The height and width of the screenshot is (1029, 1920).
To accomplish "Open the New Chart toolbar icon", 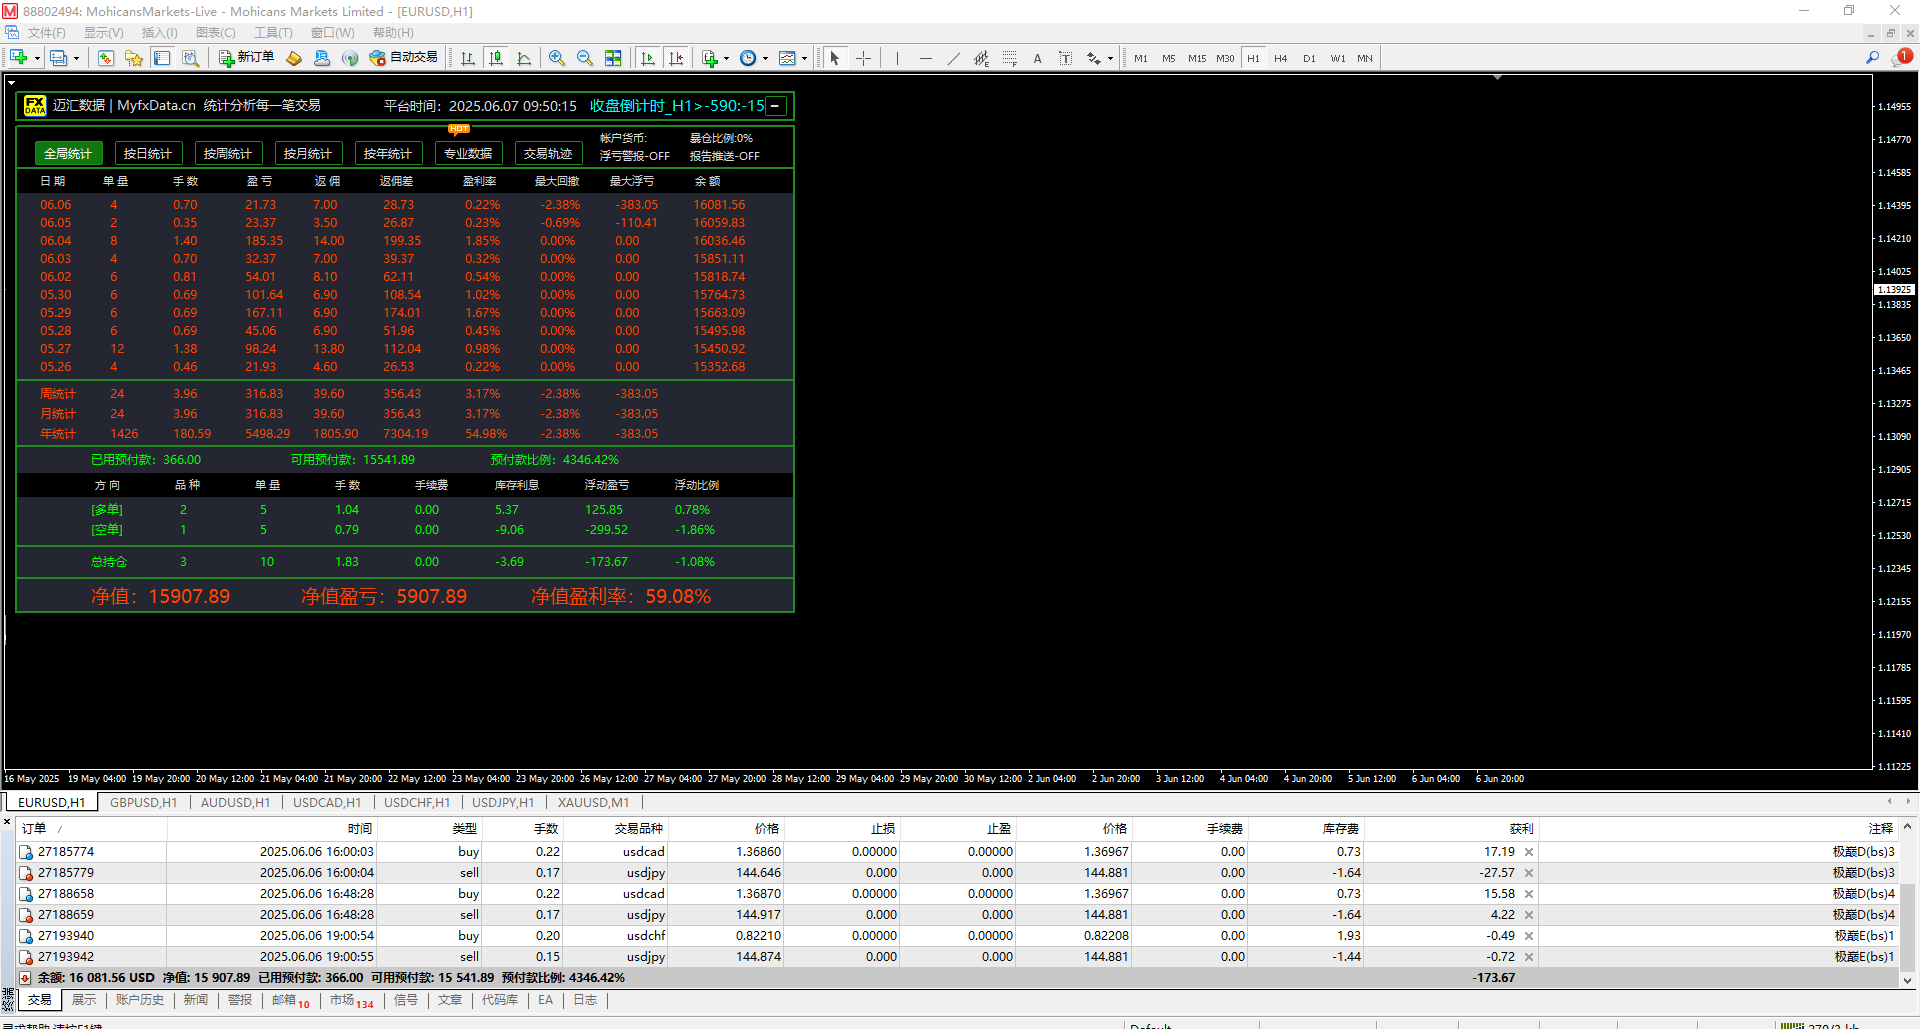I will click(x=18, y=58).
